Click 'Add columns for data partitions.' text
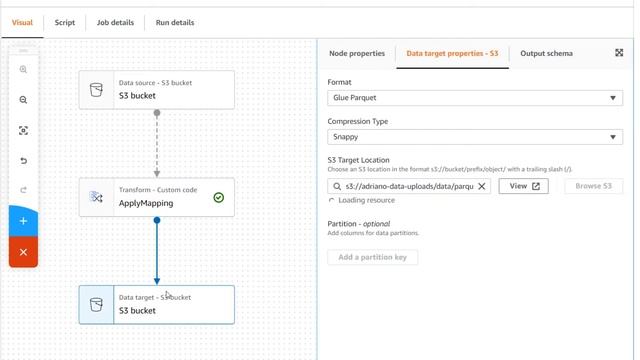The height and width of the screenshot is (360, 640). 373,233
